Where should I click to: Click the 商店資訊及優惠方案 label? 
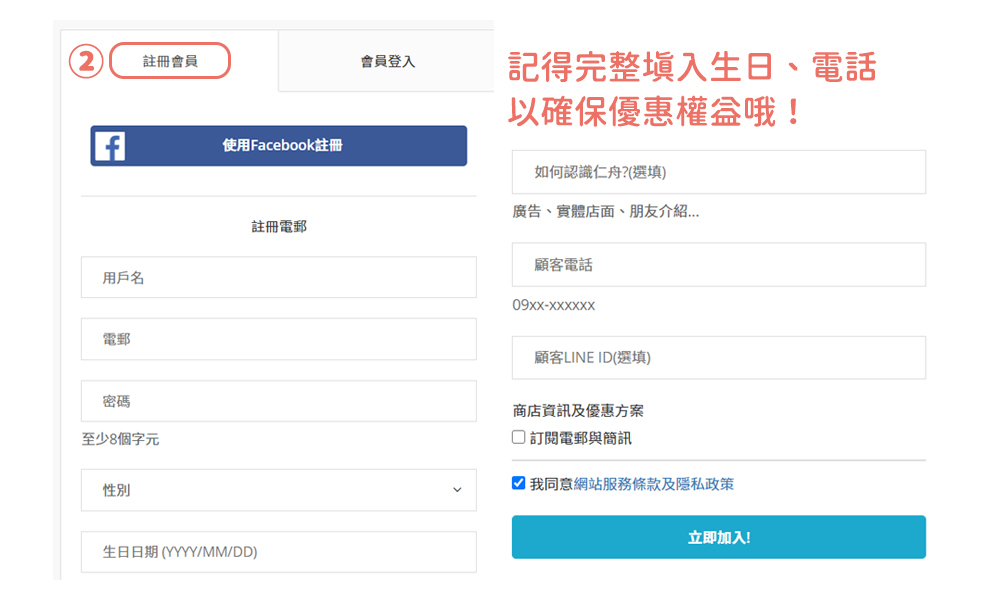[x=578, y=411]
